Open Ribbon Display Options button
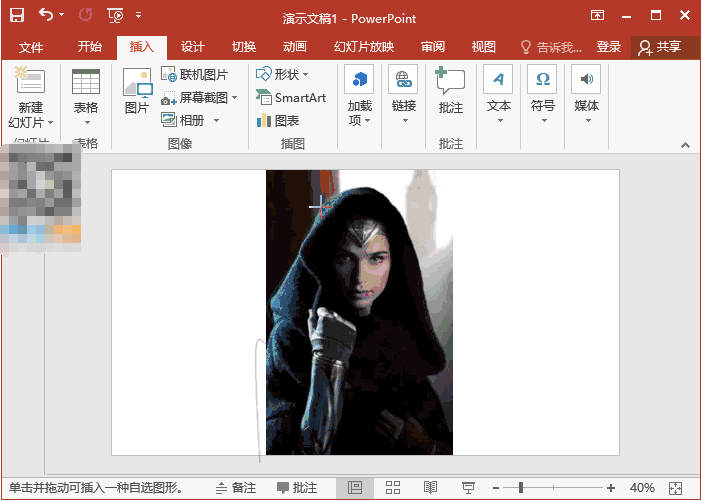The image size is (702, 500). 597,16
